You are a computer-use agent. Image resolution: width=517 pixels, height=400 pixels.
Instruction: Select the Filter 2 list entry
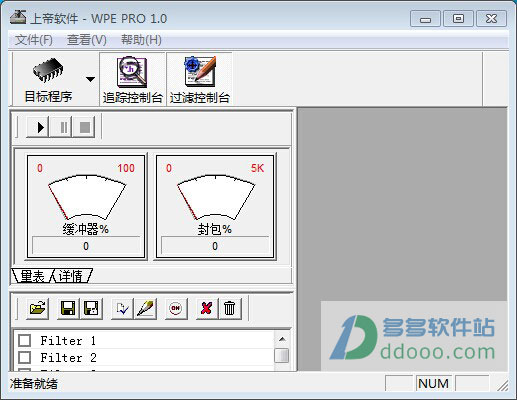coord(144,357)
